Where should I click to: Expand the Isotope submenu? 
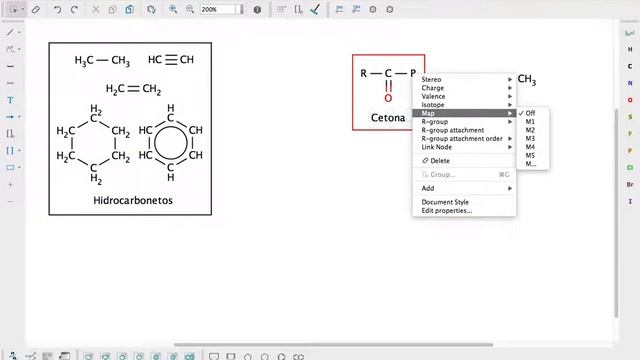pos(464,105)
